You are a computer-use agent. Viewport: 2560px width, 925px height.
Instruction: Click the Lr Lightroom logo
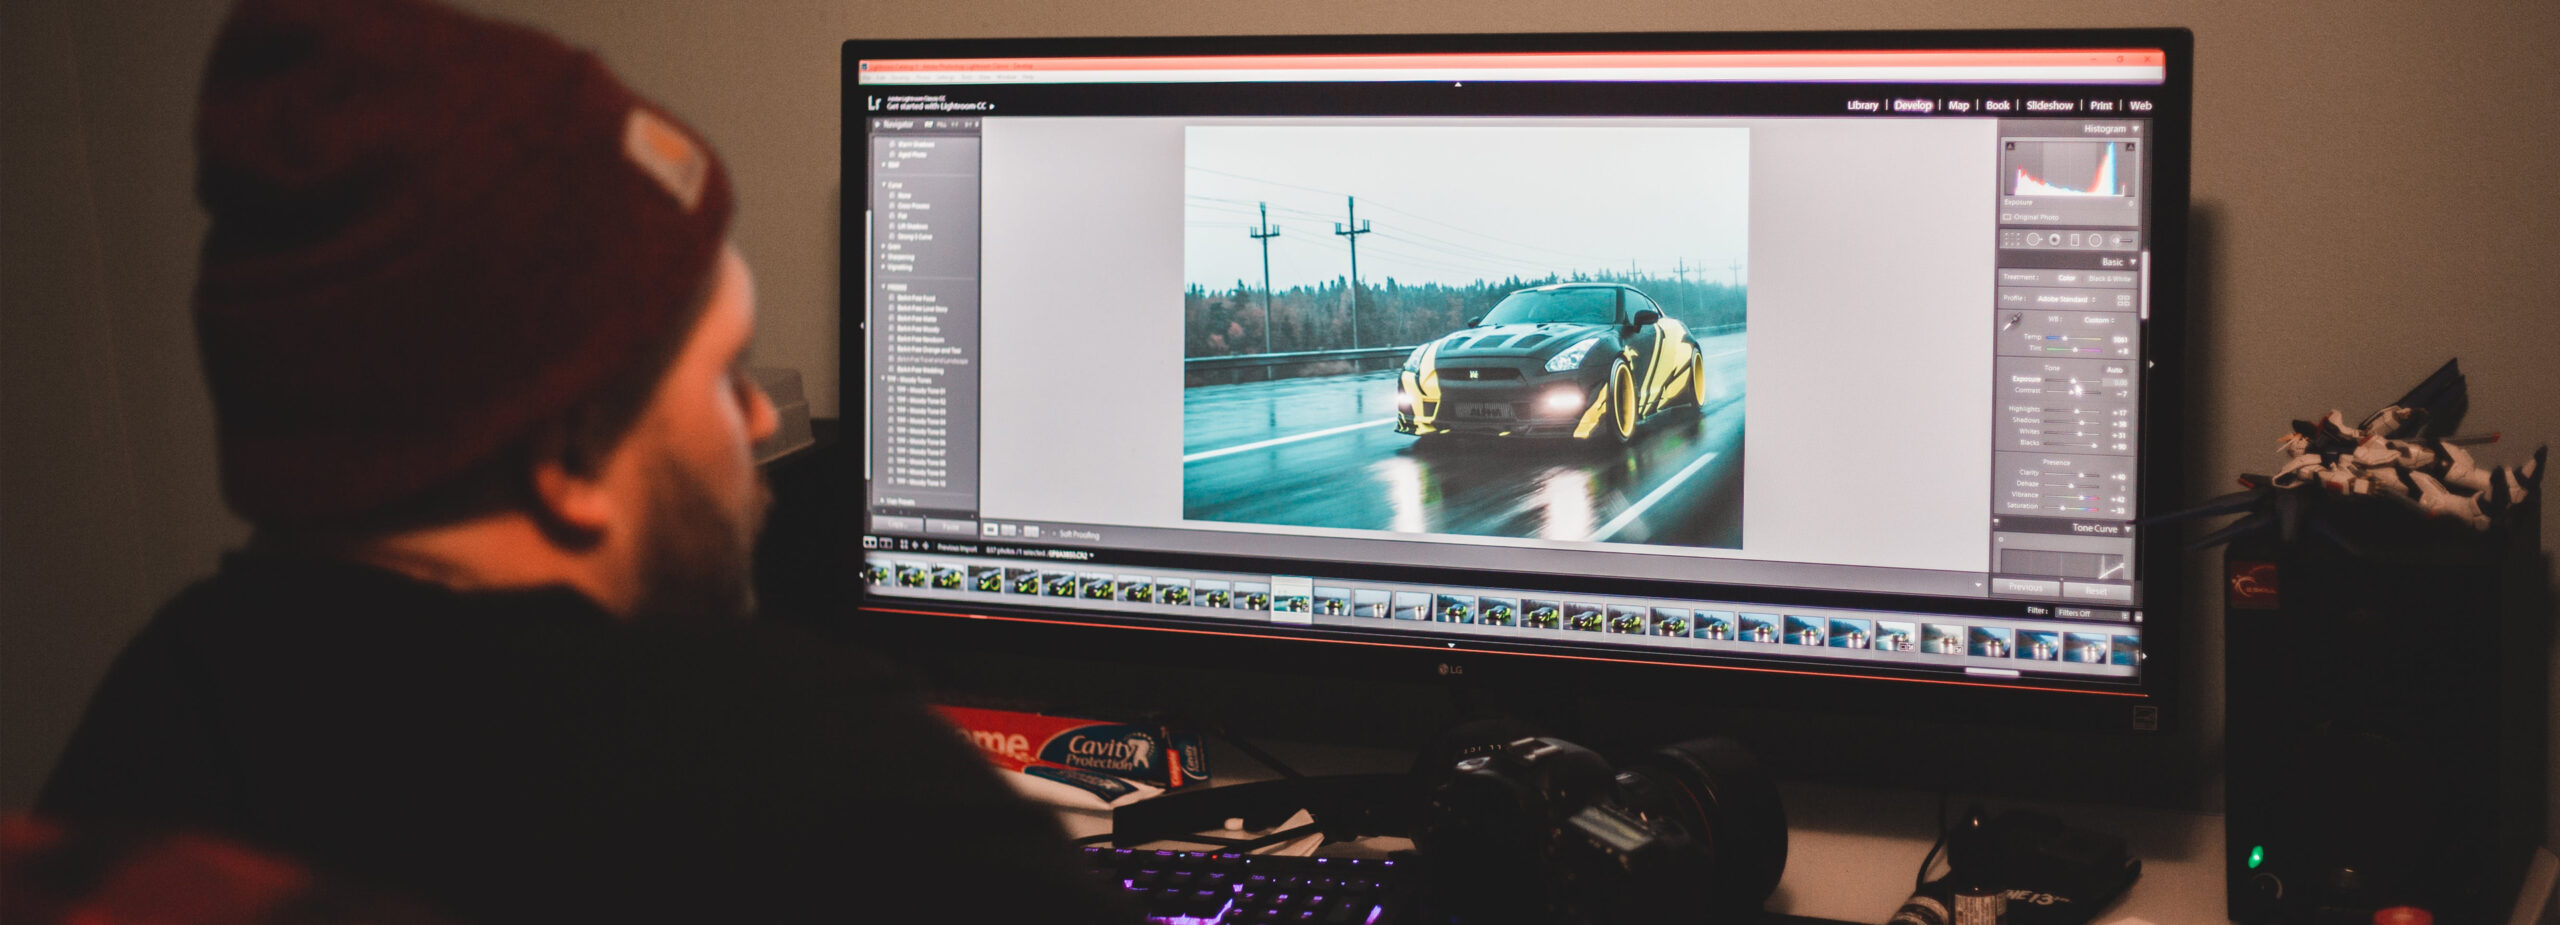[x=874, y=103]
